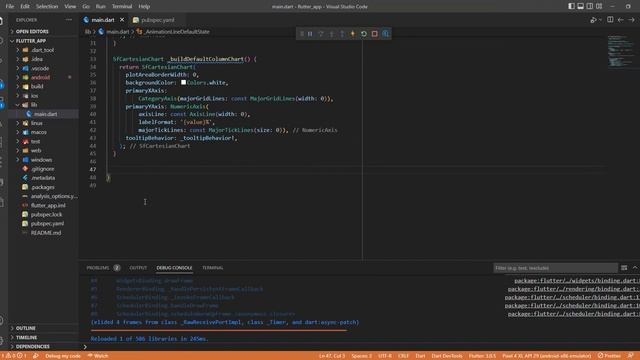Select the Pixel 4 XL device in status bar
The width and height of the screenshot is (640, 360).
click(x=547, y=356)
